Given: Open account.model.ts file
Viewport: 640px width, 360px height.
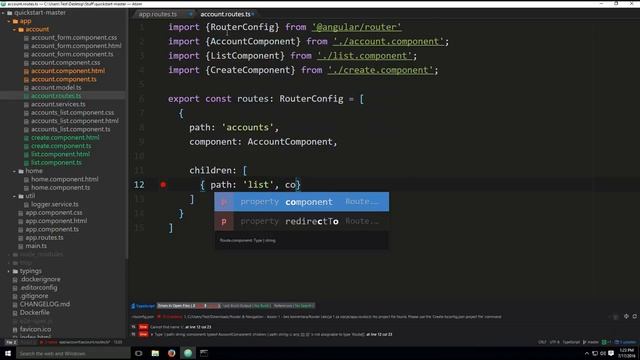Looking at the screenshot, I should point(56,88).
